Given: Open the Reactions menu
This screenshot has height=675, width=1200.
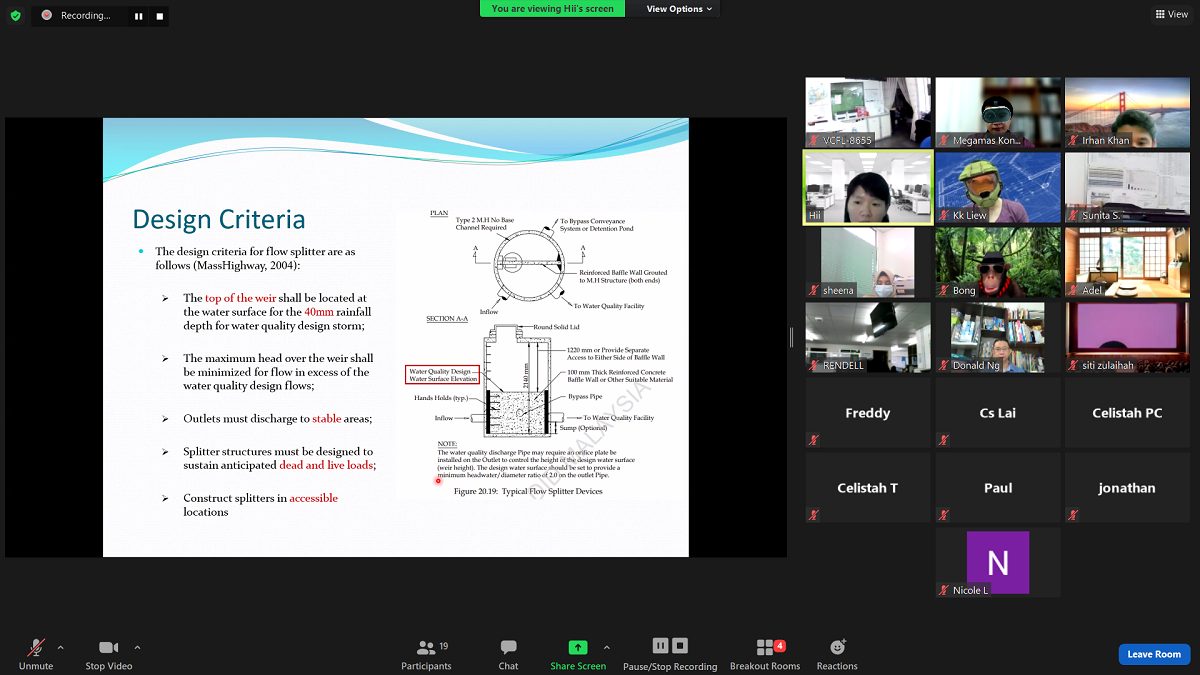Looking at the screenshot, I should [x=837, y=655].
